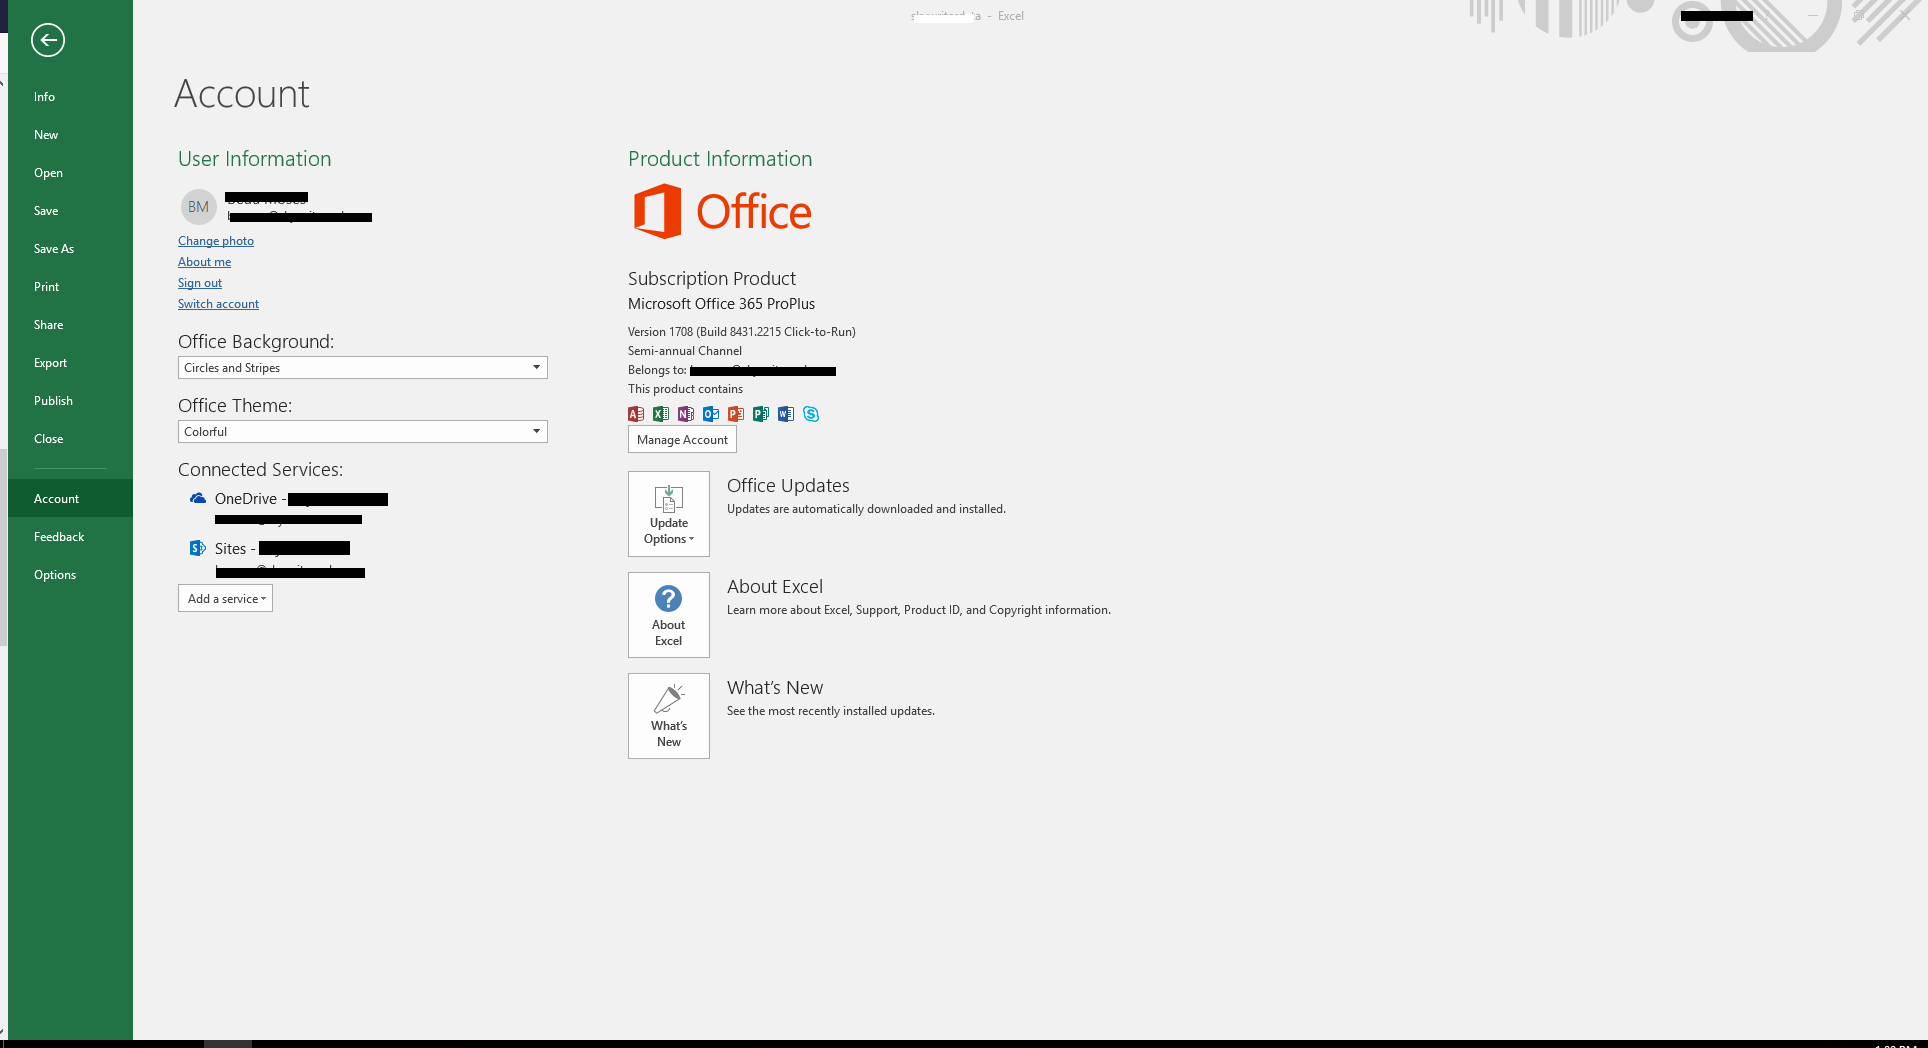Open the Info tab
The height and width of the screenshot is (1048, 1928).
70,97
